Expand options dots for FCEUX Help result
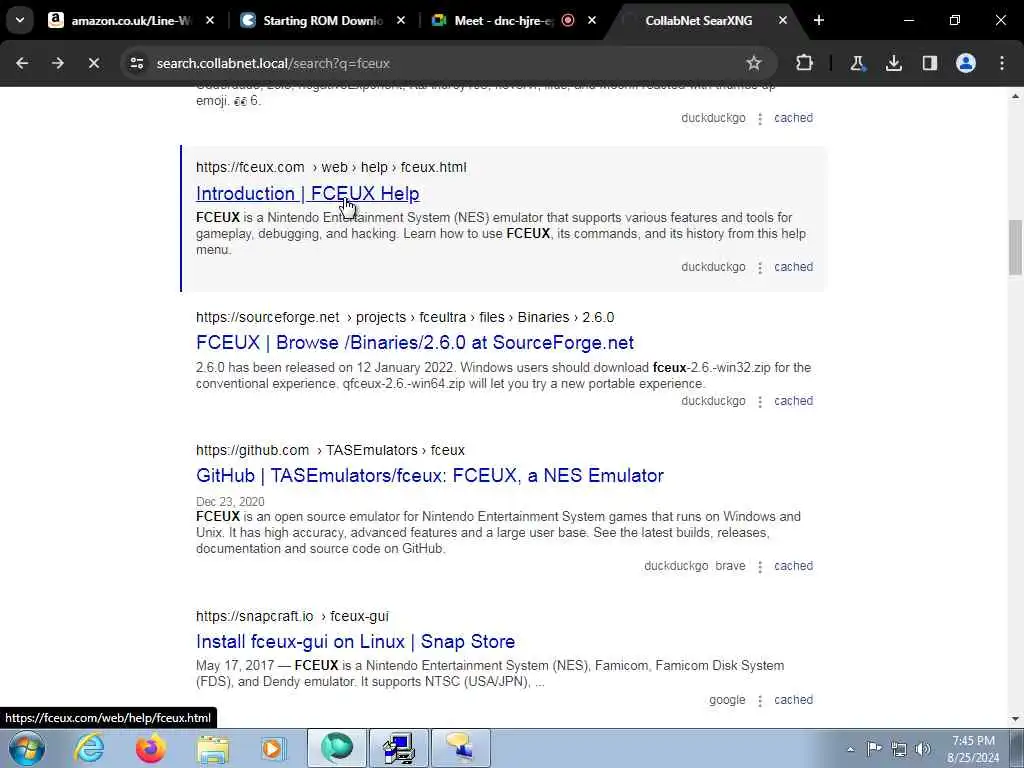Viewport: 1024px width, 768px height. (760, 268)
